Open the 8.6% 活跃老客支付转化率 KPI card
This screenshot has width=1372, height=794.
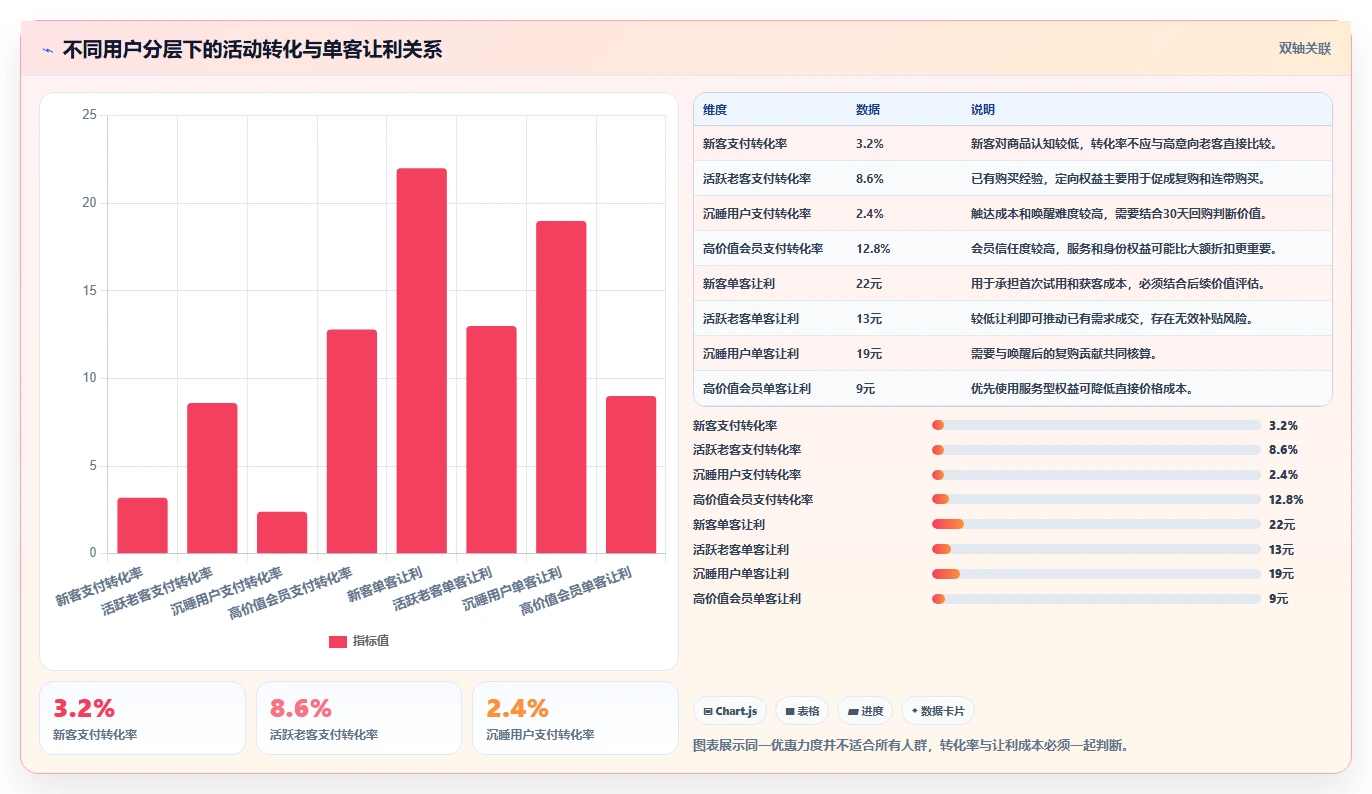(x=359, y=718)
